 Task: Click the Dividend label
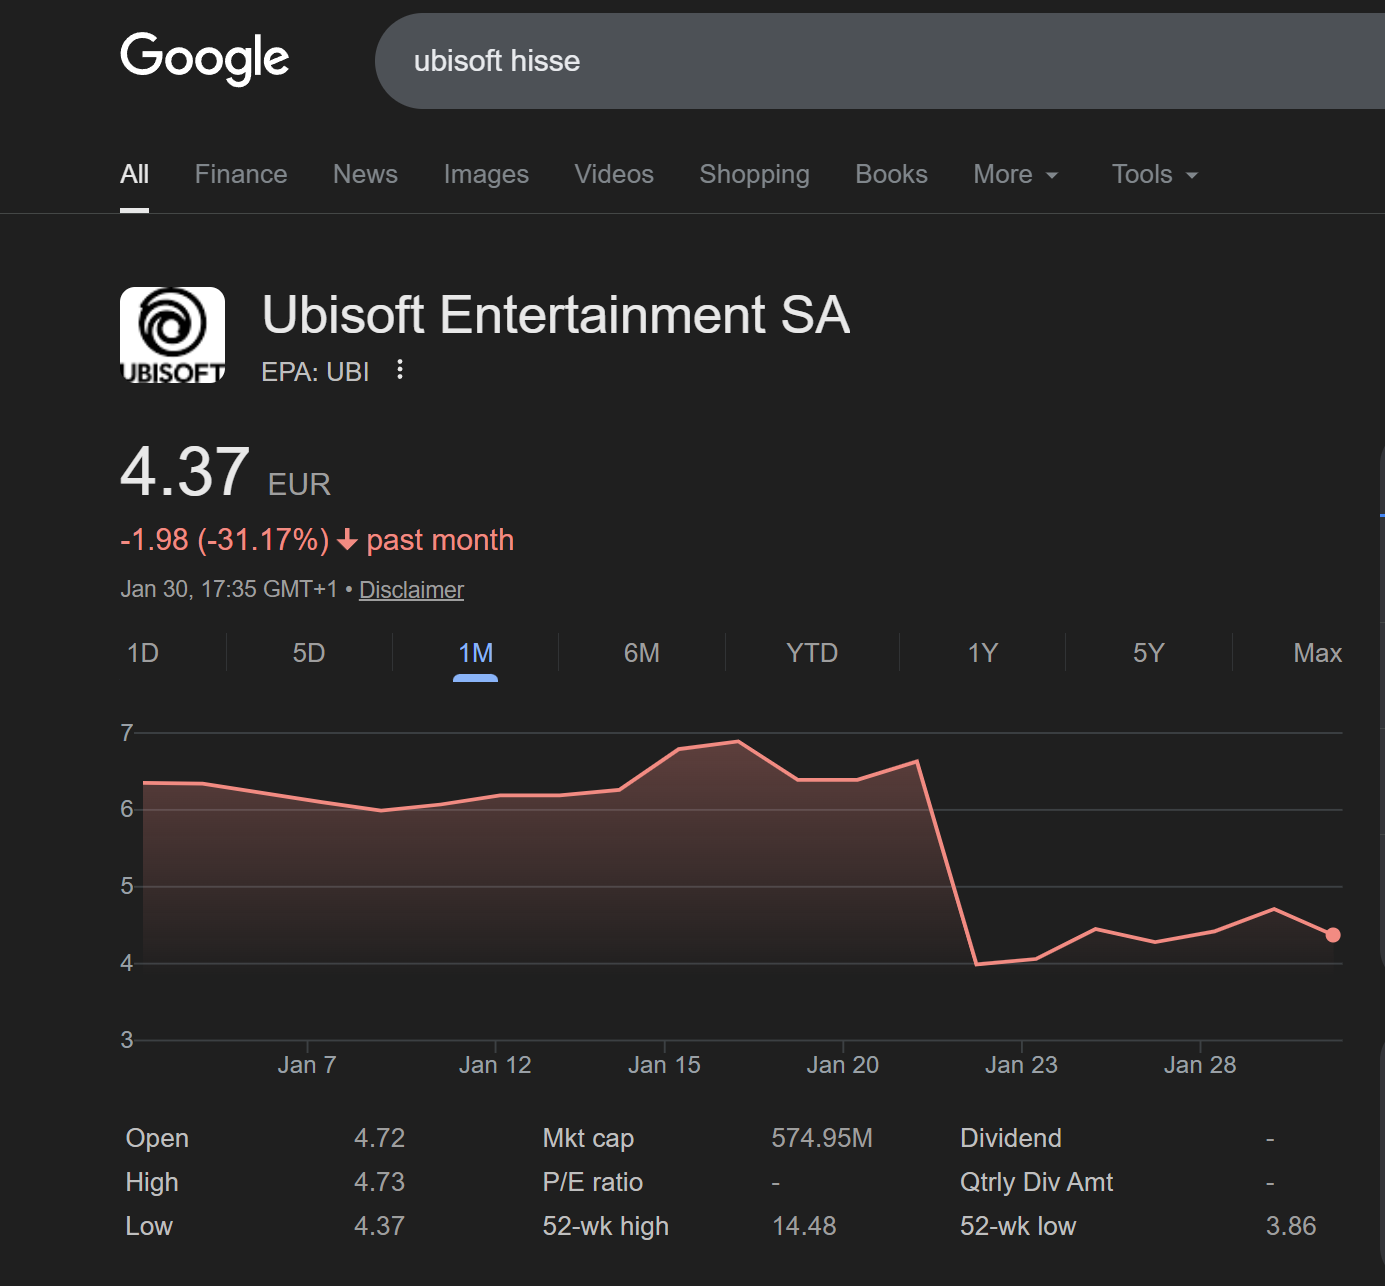pyautogui.click(x=1011, y=1138)
